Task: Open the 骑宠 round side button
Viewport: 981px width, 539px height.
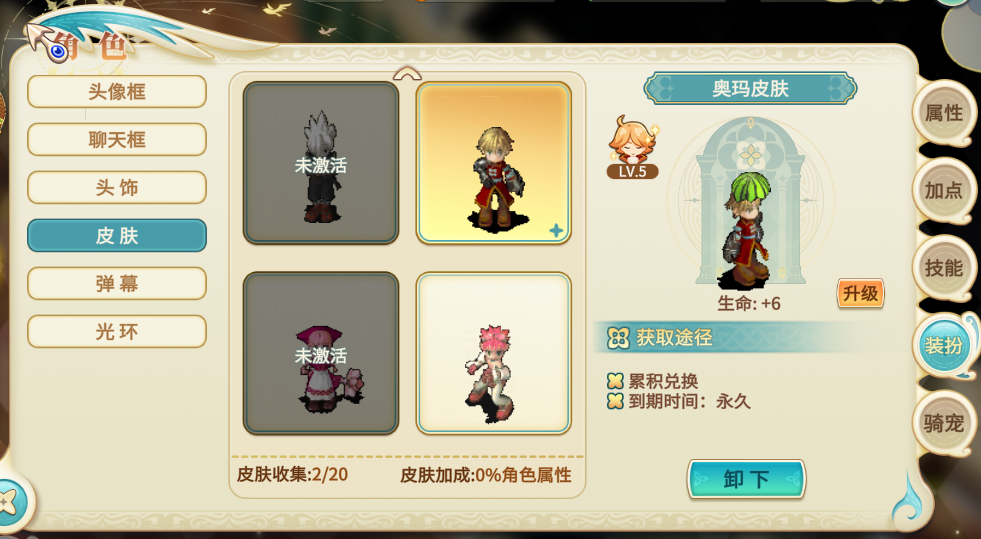Action: click(x=943, y=423)
